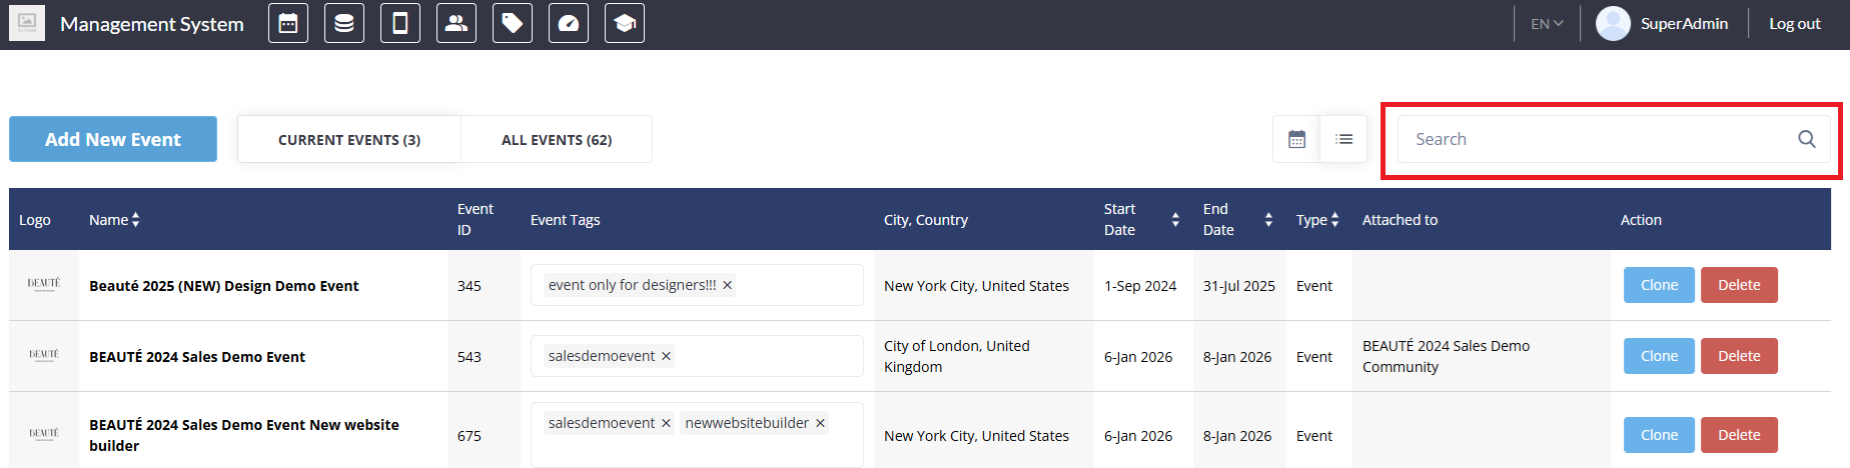Delete the Beauté 2025 (NEW) Design Demo Event
This screenshot has height=468, width=1850.
tap(1738, 285)
